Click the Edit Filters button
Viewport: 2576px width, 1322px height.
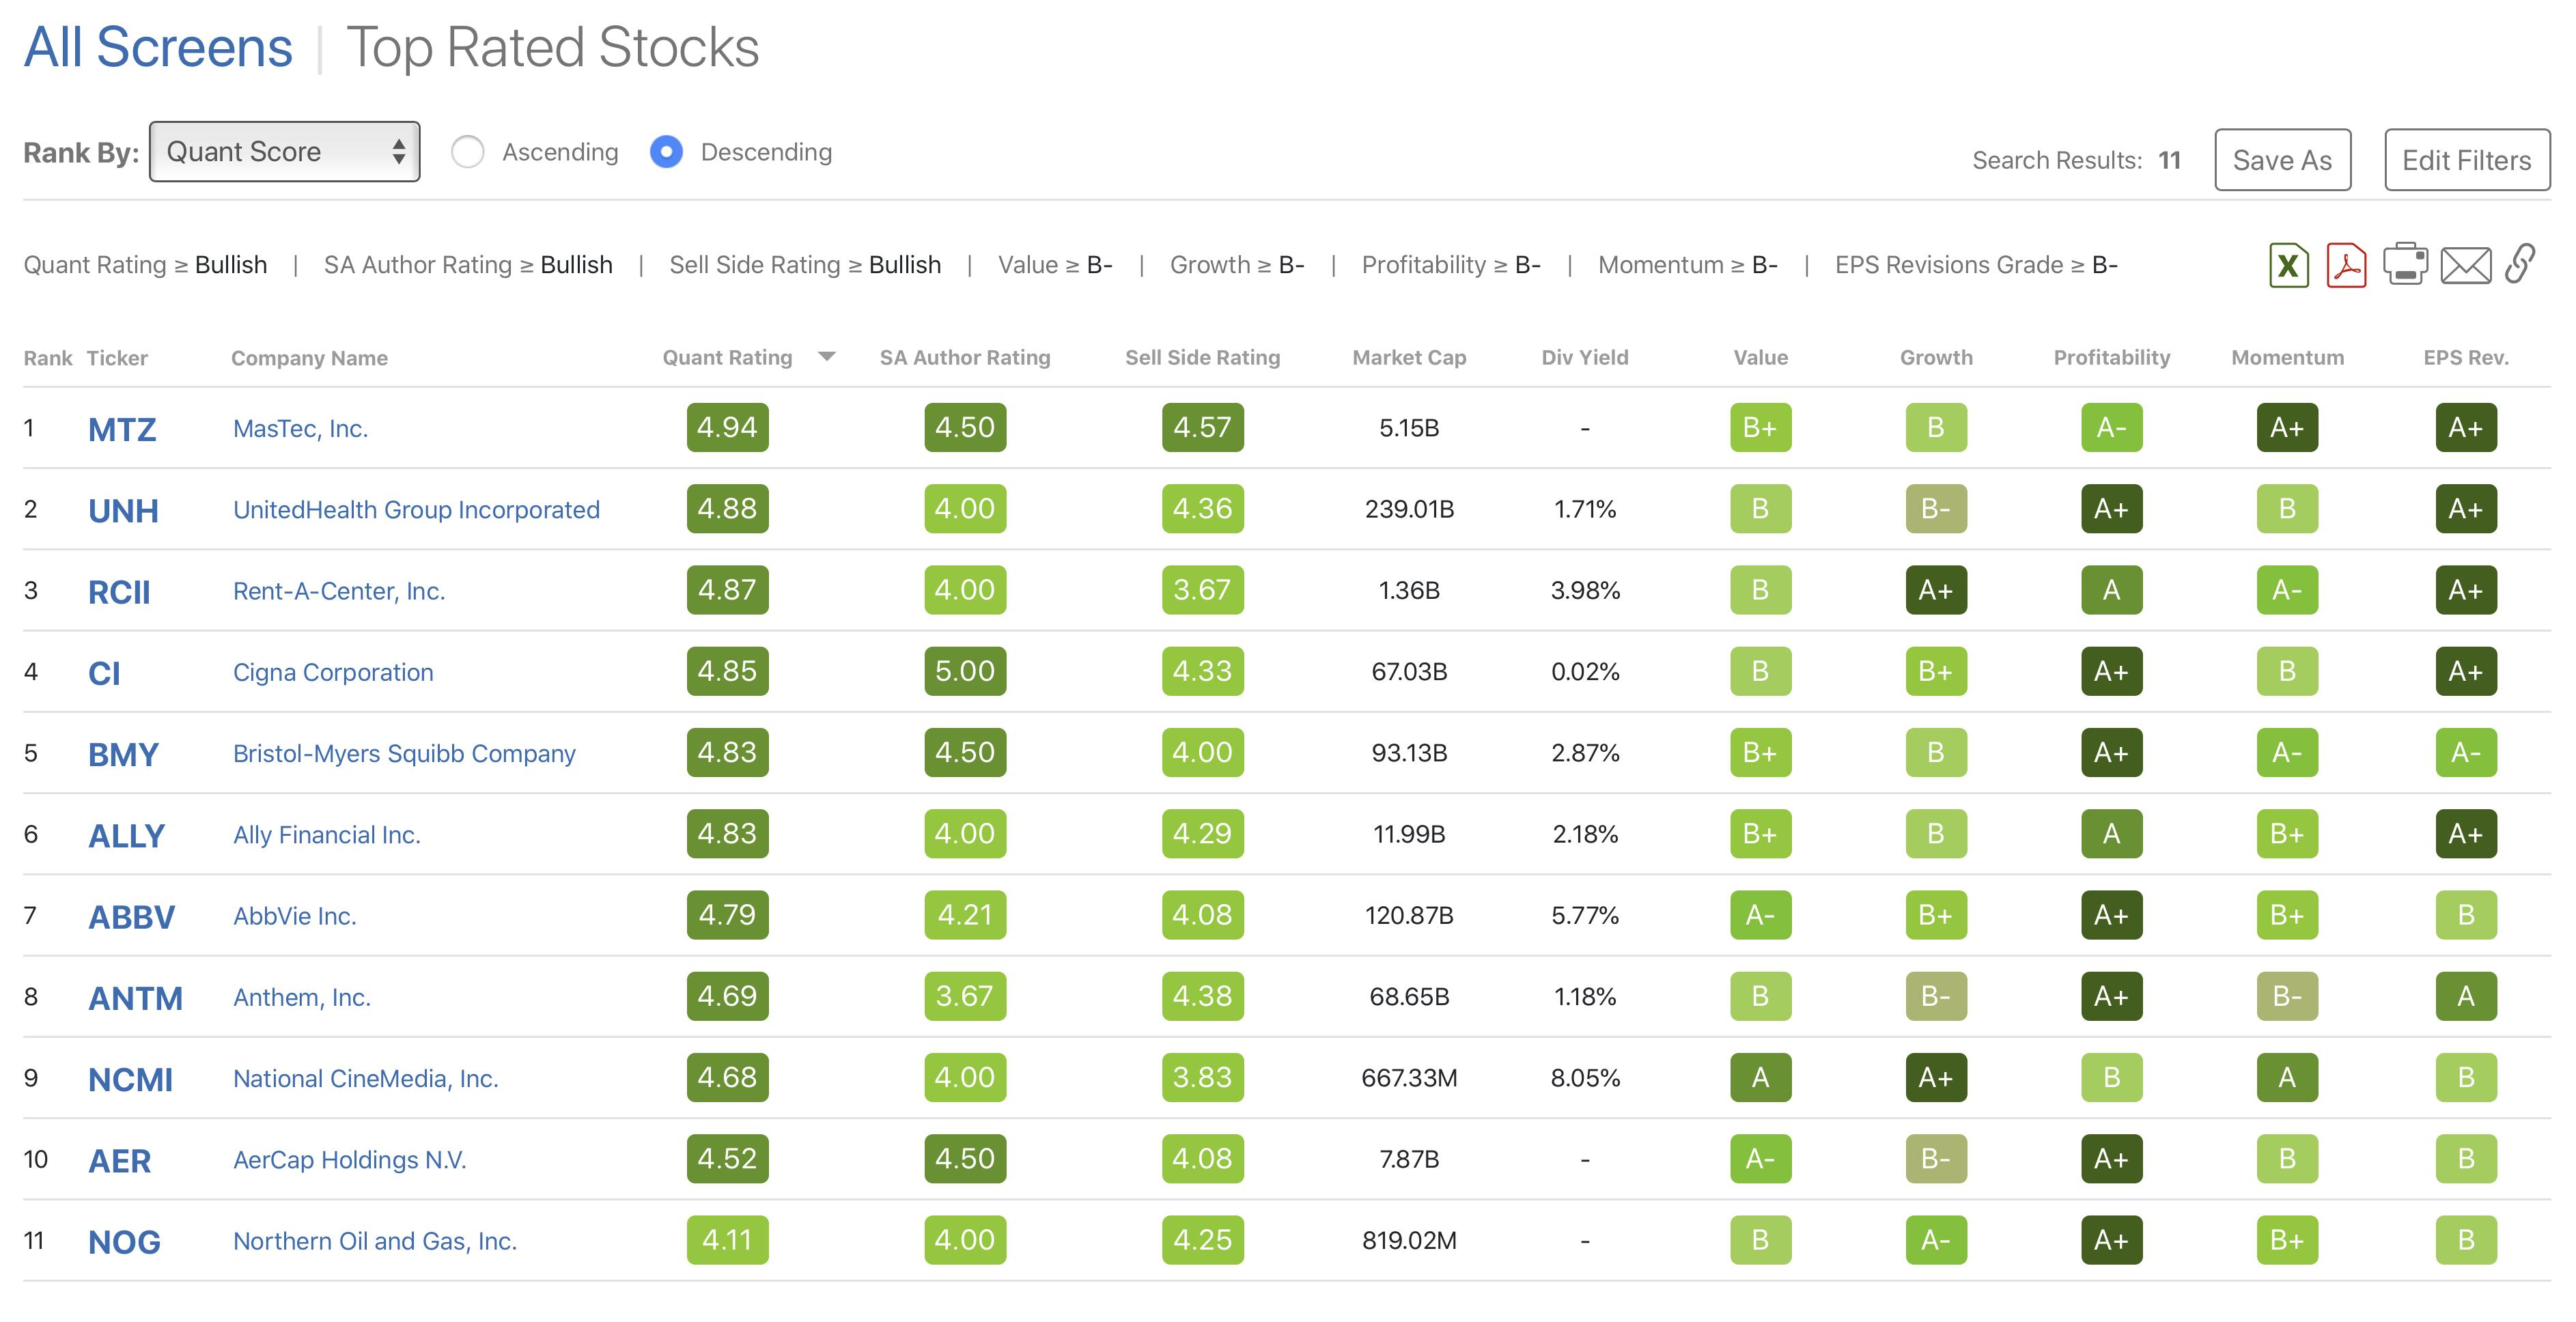click(2466, 160)
